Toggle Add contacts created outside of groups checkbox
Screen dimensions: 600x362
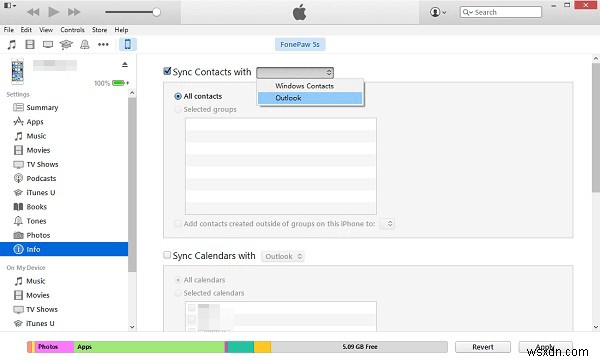(x=178, y=223)
